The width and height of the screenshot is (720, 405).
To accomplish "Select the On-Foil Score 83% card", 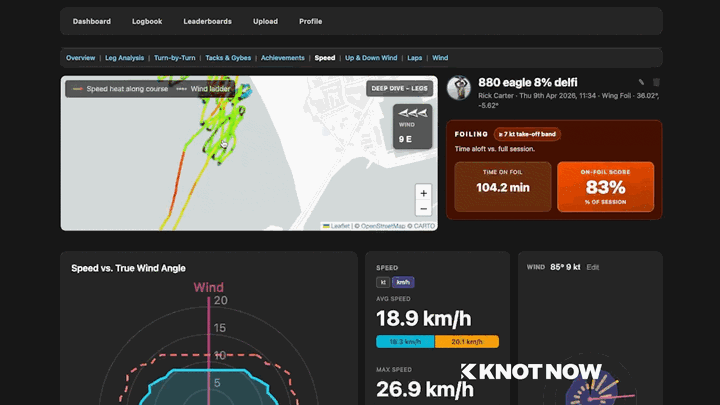I will tap(605, 186).
